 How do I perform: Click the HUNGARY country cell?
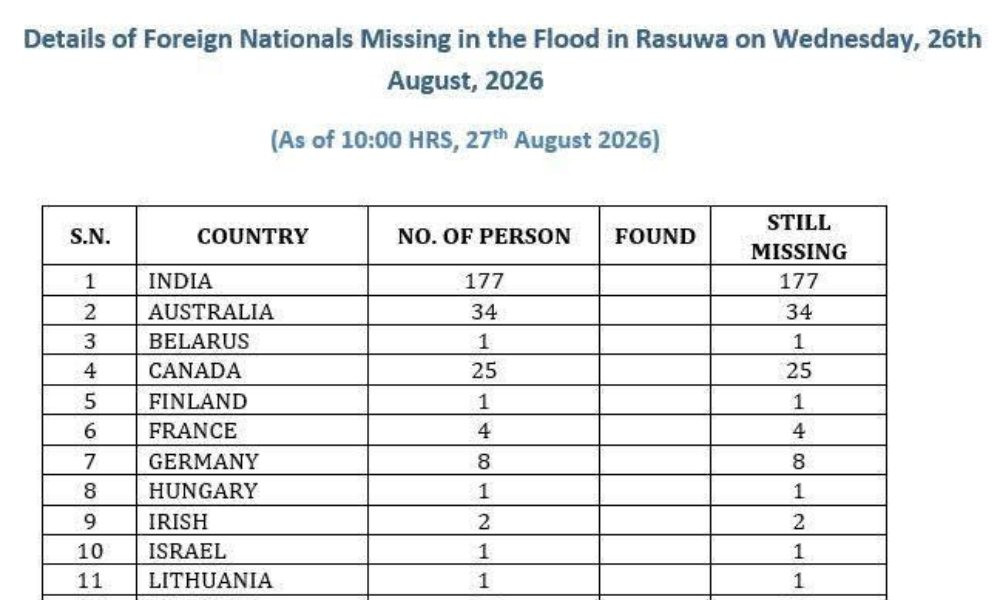click(253, 490)
